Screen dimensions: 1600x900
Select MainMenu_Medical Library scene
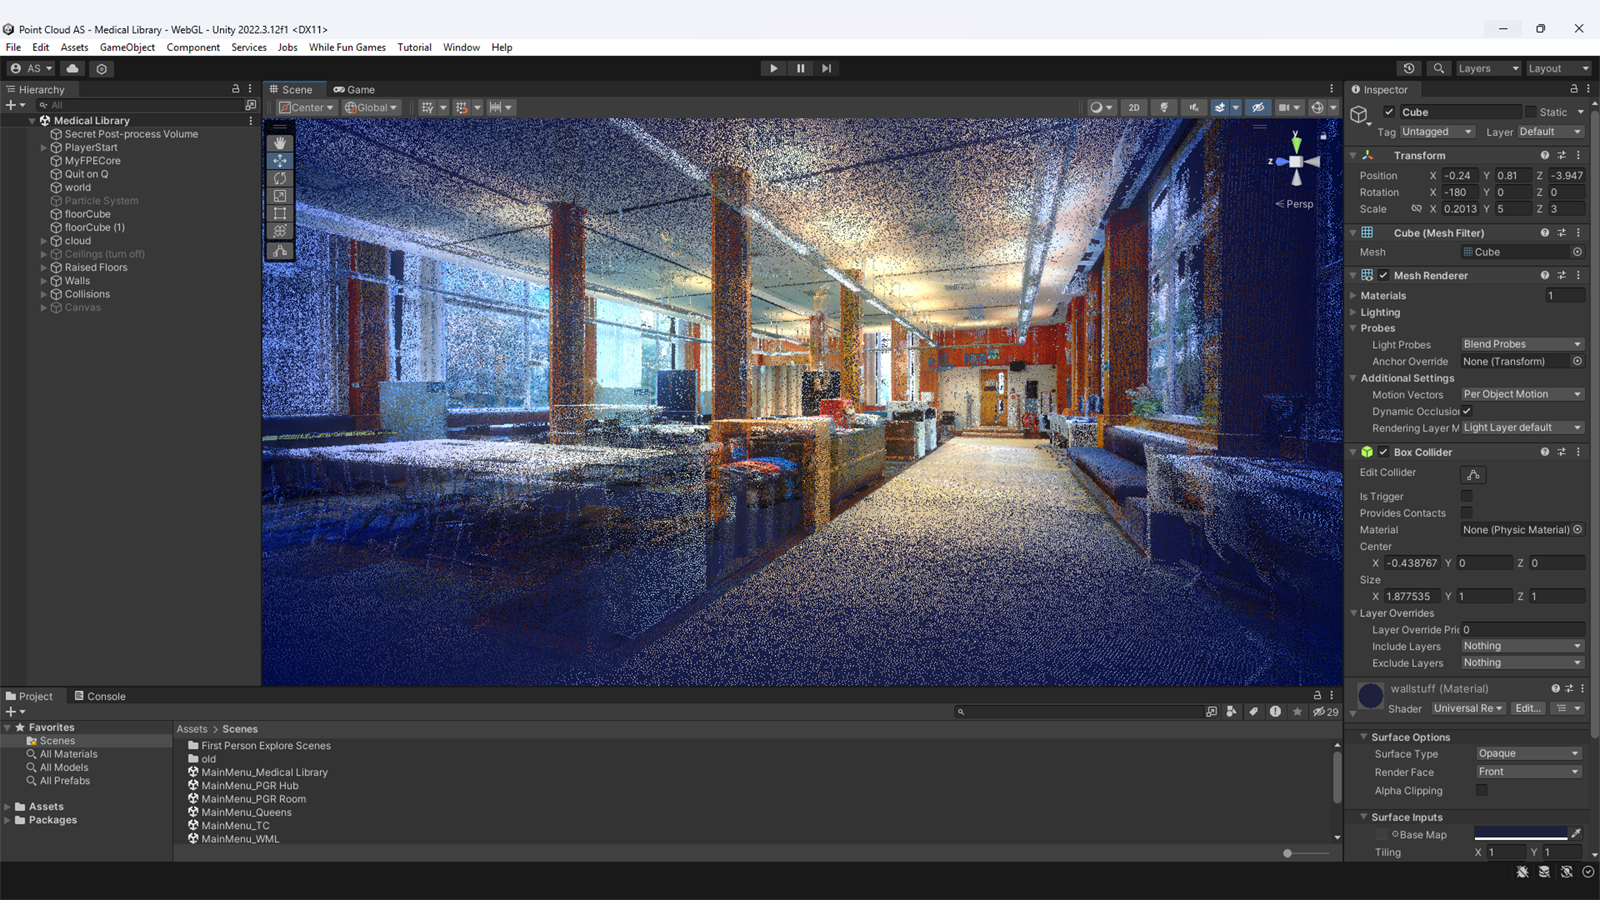264,772
